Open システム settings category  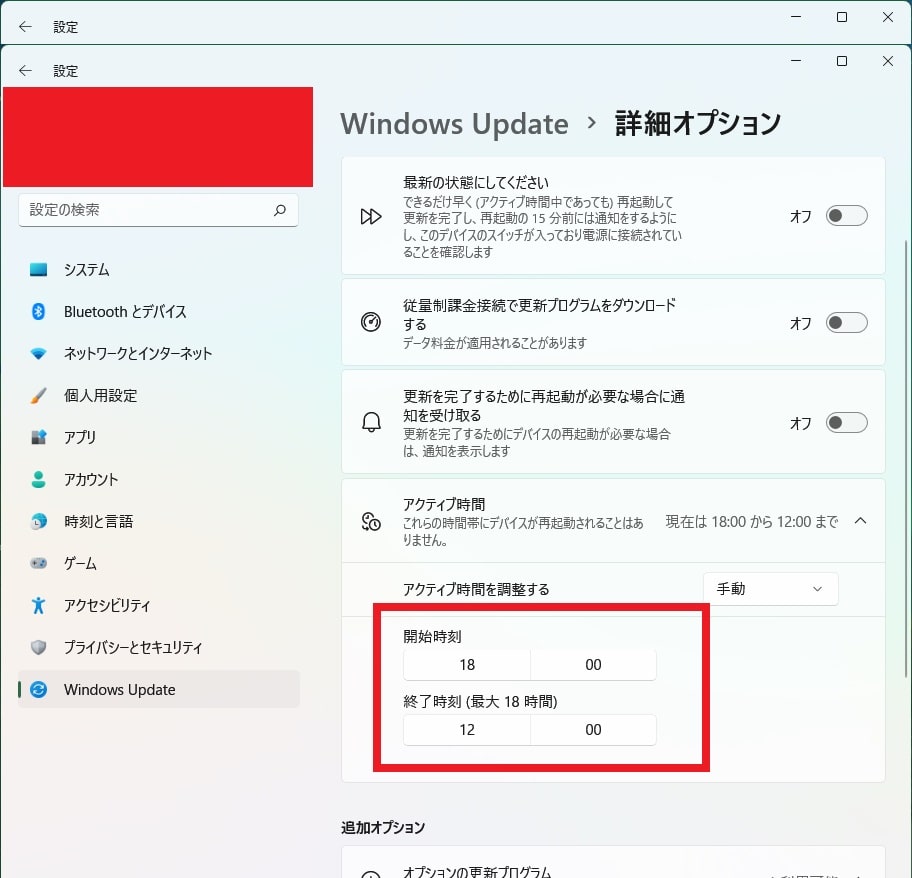159,270
